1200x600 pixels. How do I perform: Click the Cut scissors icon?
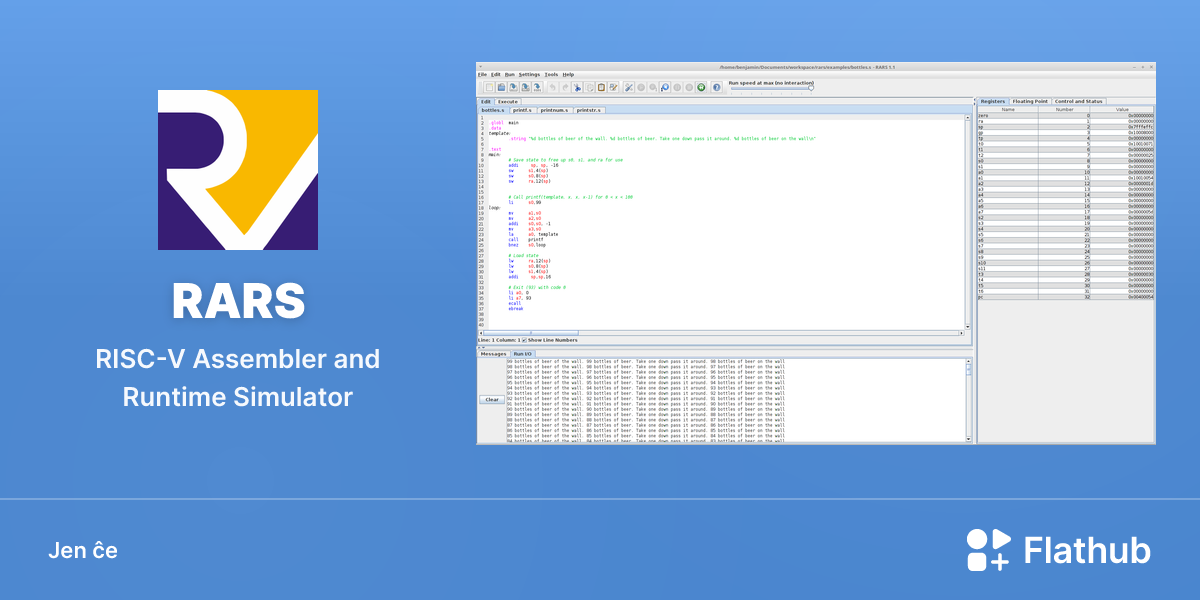[578, 87]
